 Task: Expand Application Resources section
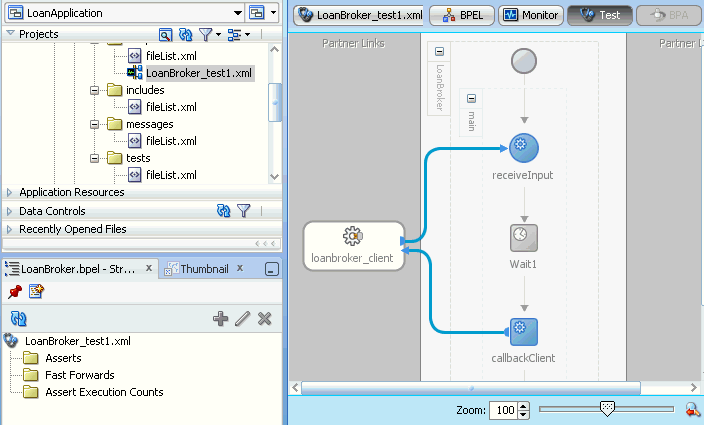pos(9,193)
